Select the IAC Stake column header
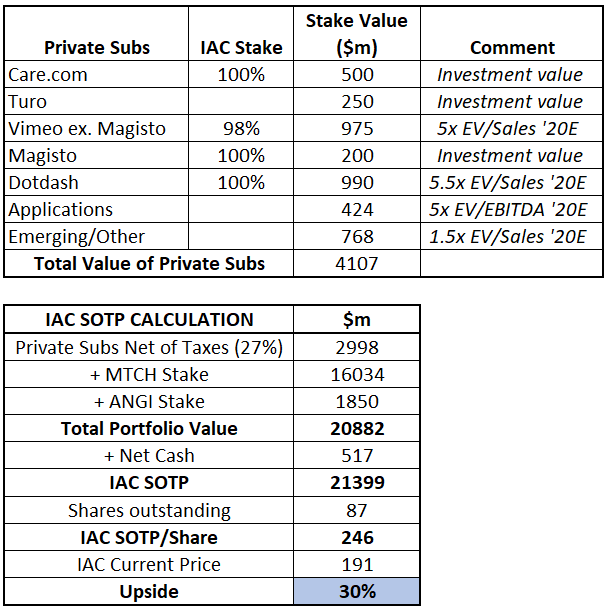608x608 pixels. 242,47
